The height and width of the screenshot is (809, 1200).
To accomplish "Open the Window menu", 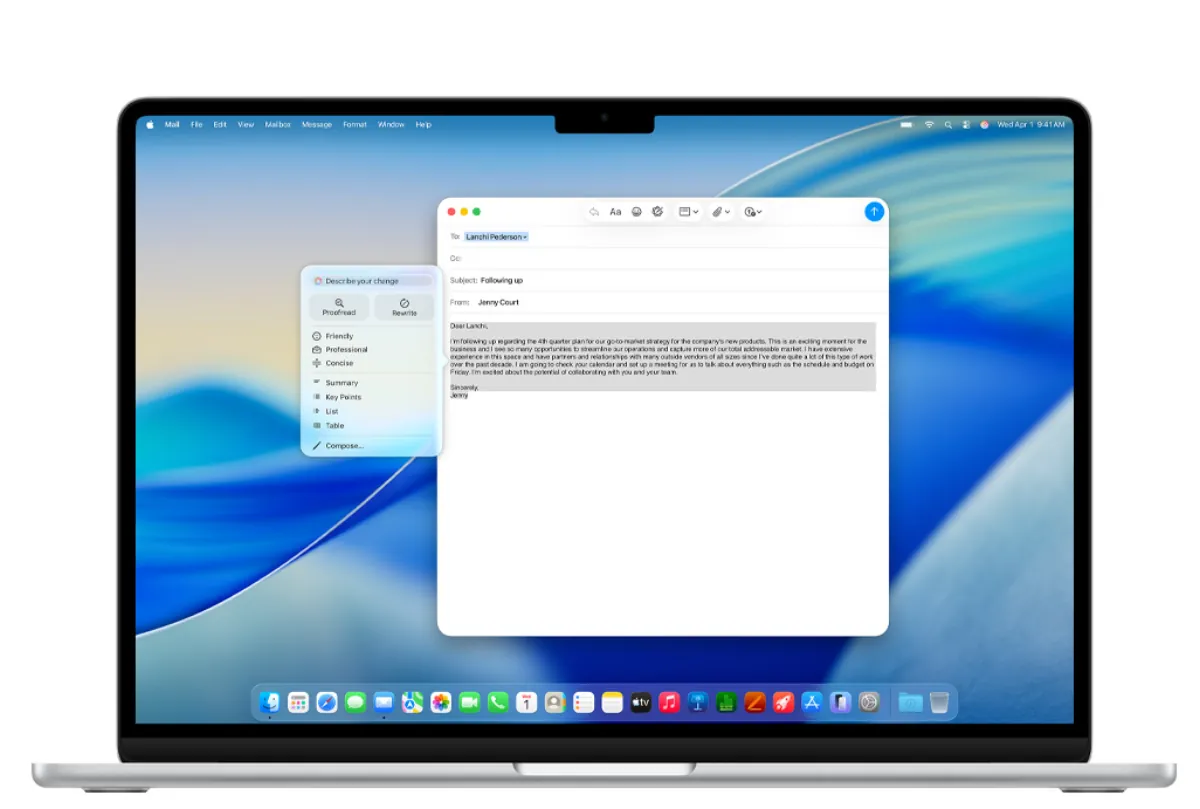I will click(x=391, y=125).
